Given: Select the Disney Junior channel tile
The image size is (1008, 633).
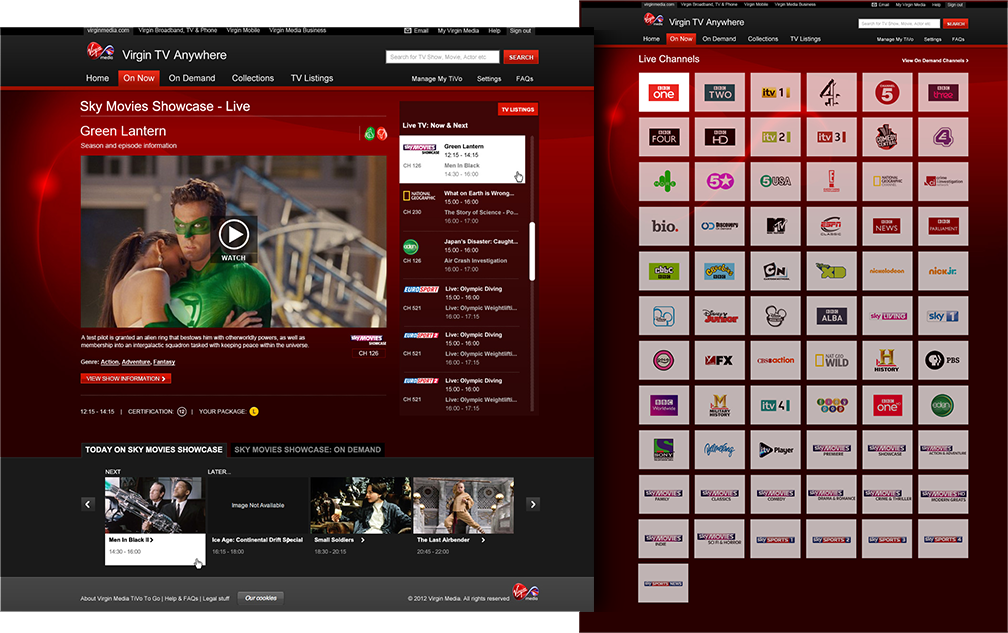Looking at the screenshot, I should coord(719,316).
